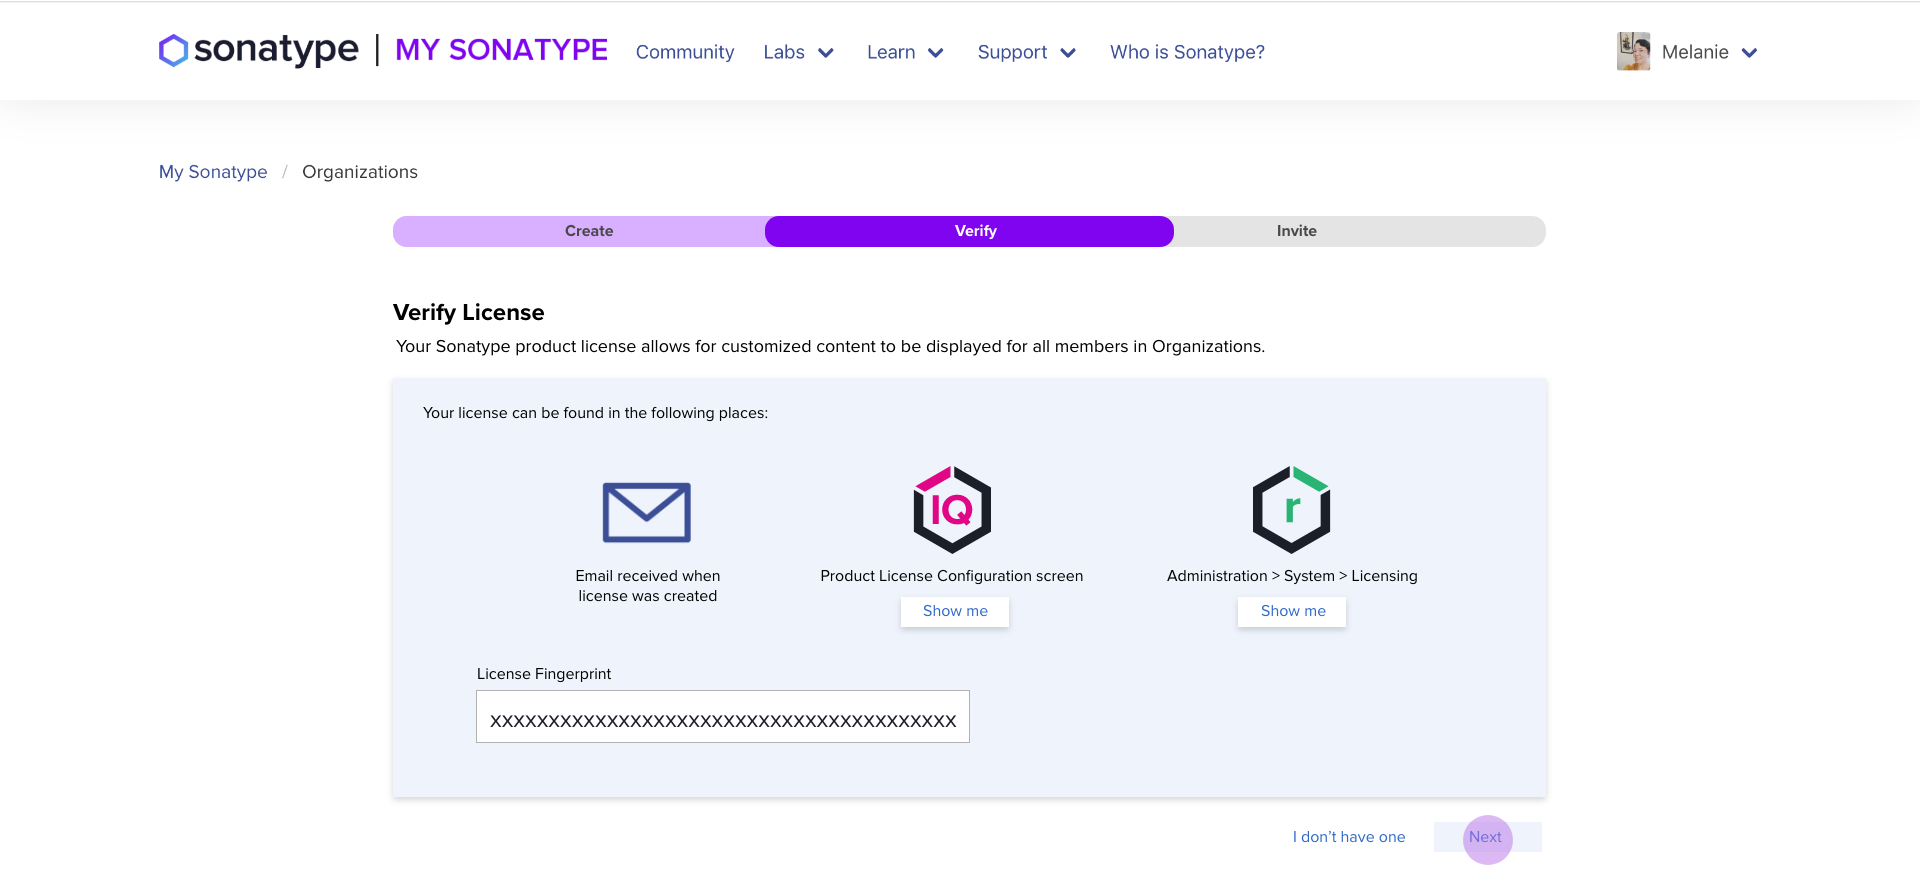Click the IQ product hexagon icon
Viewport: 1920px width, 895px height.
pos(952,510)
